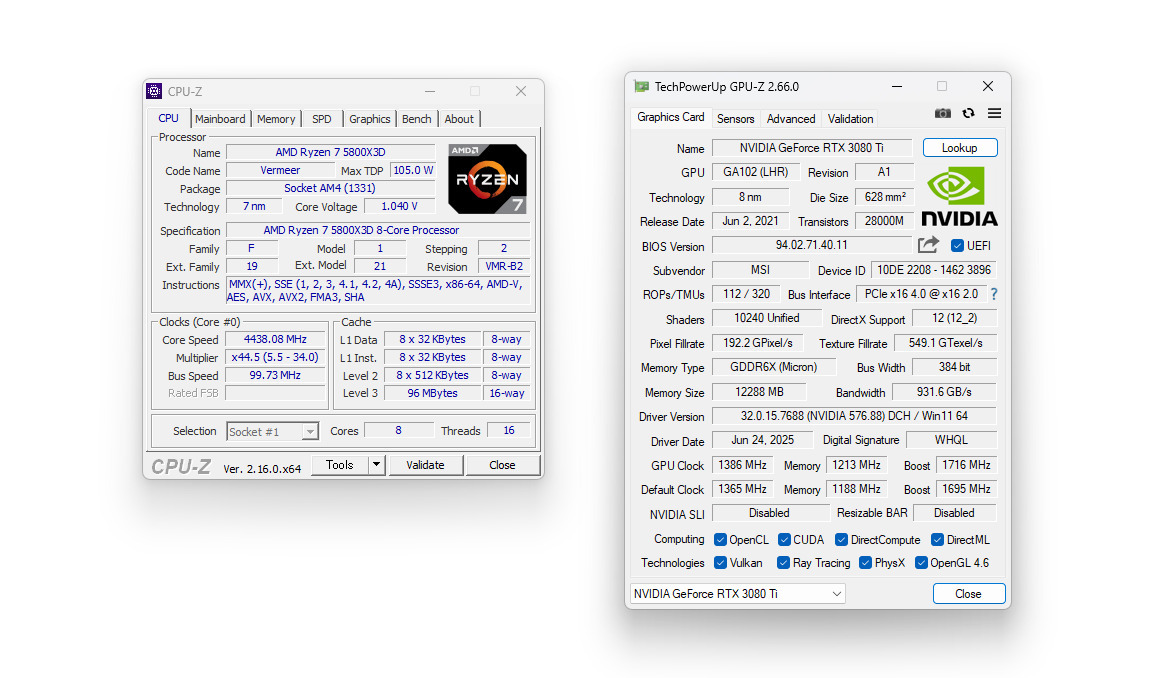The height and width of the screenshot is (678, 1149).
Task: Toggle the PhysX checkbox
Action: click(865, 563)
